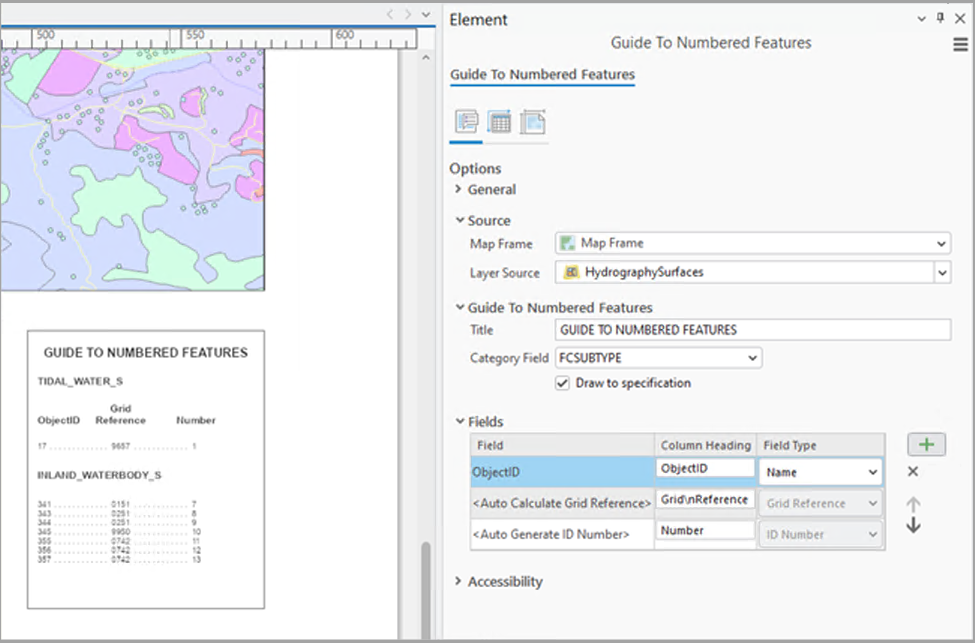Open disabled Grid Reference field type dropdown

click(820, 503)
